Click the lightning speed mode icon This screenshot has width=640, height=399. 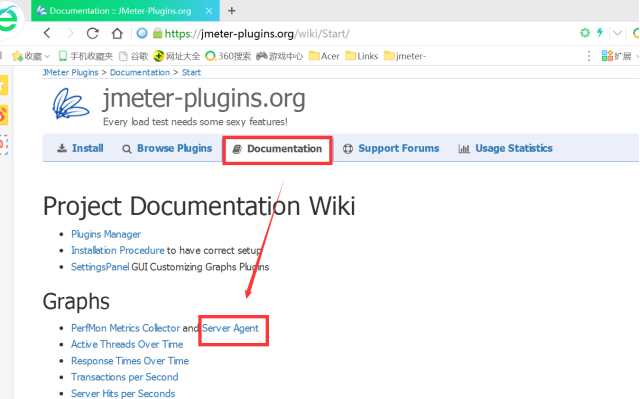pos(600,33)
